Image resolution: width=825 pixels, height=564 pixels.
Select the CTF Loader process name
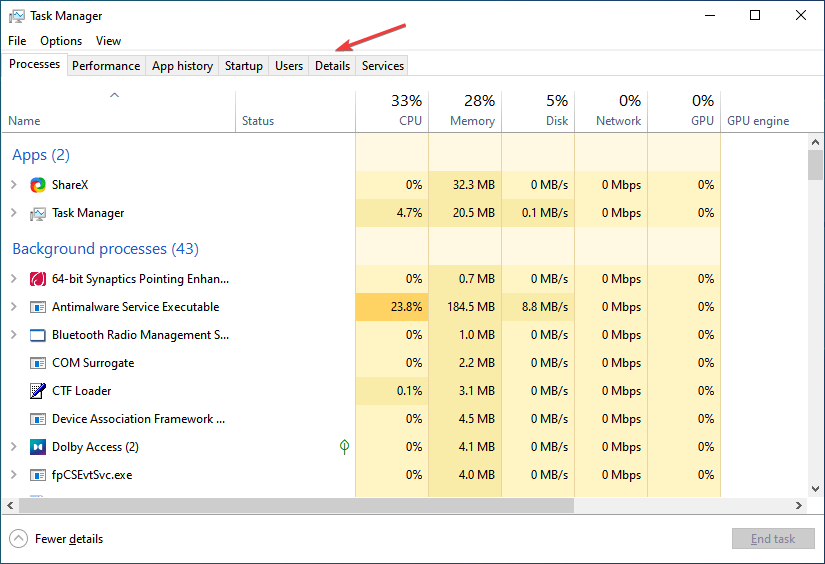click(x=82, y=391)
